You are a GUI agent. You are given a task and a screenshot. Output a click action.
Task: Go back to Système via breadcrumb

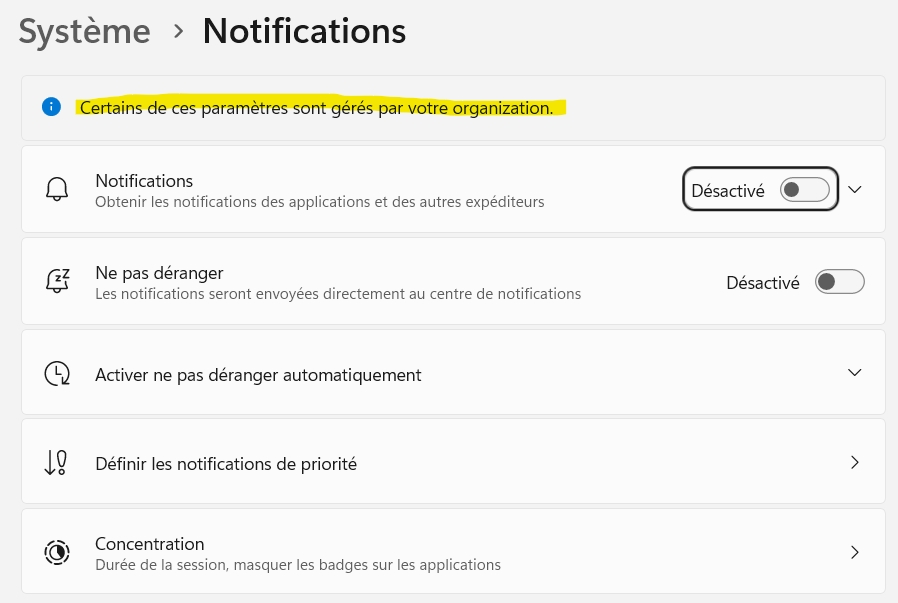click(84, 31)
